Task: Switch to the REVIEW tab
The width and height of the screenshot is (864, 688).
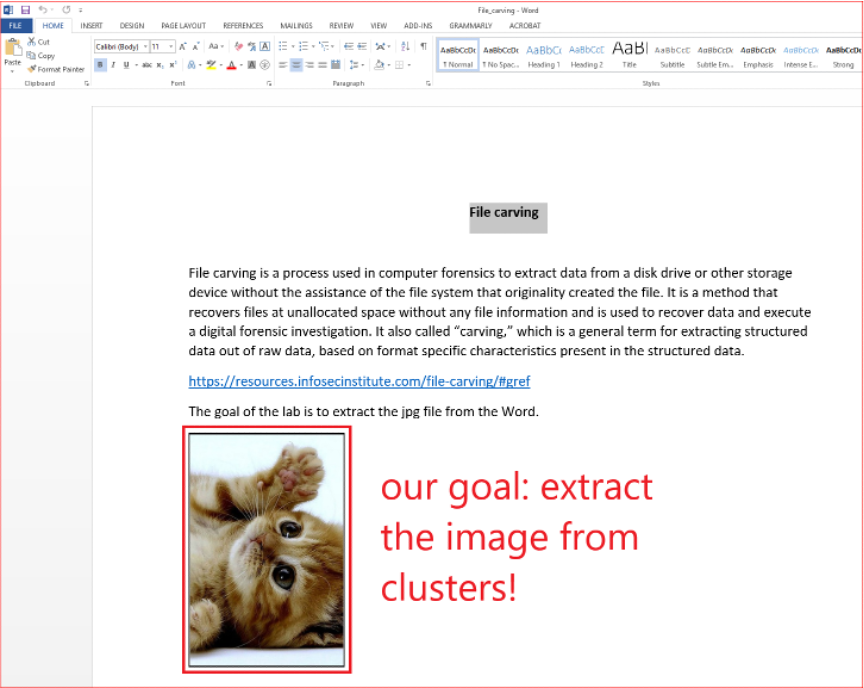Action: tap(341, 25)
